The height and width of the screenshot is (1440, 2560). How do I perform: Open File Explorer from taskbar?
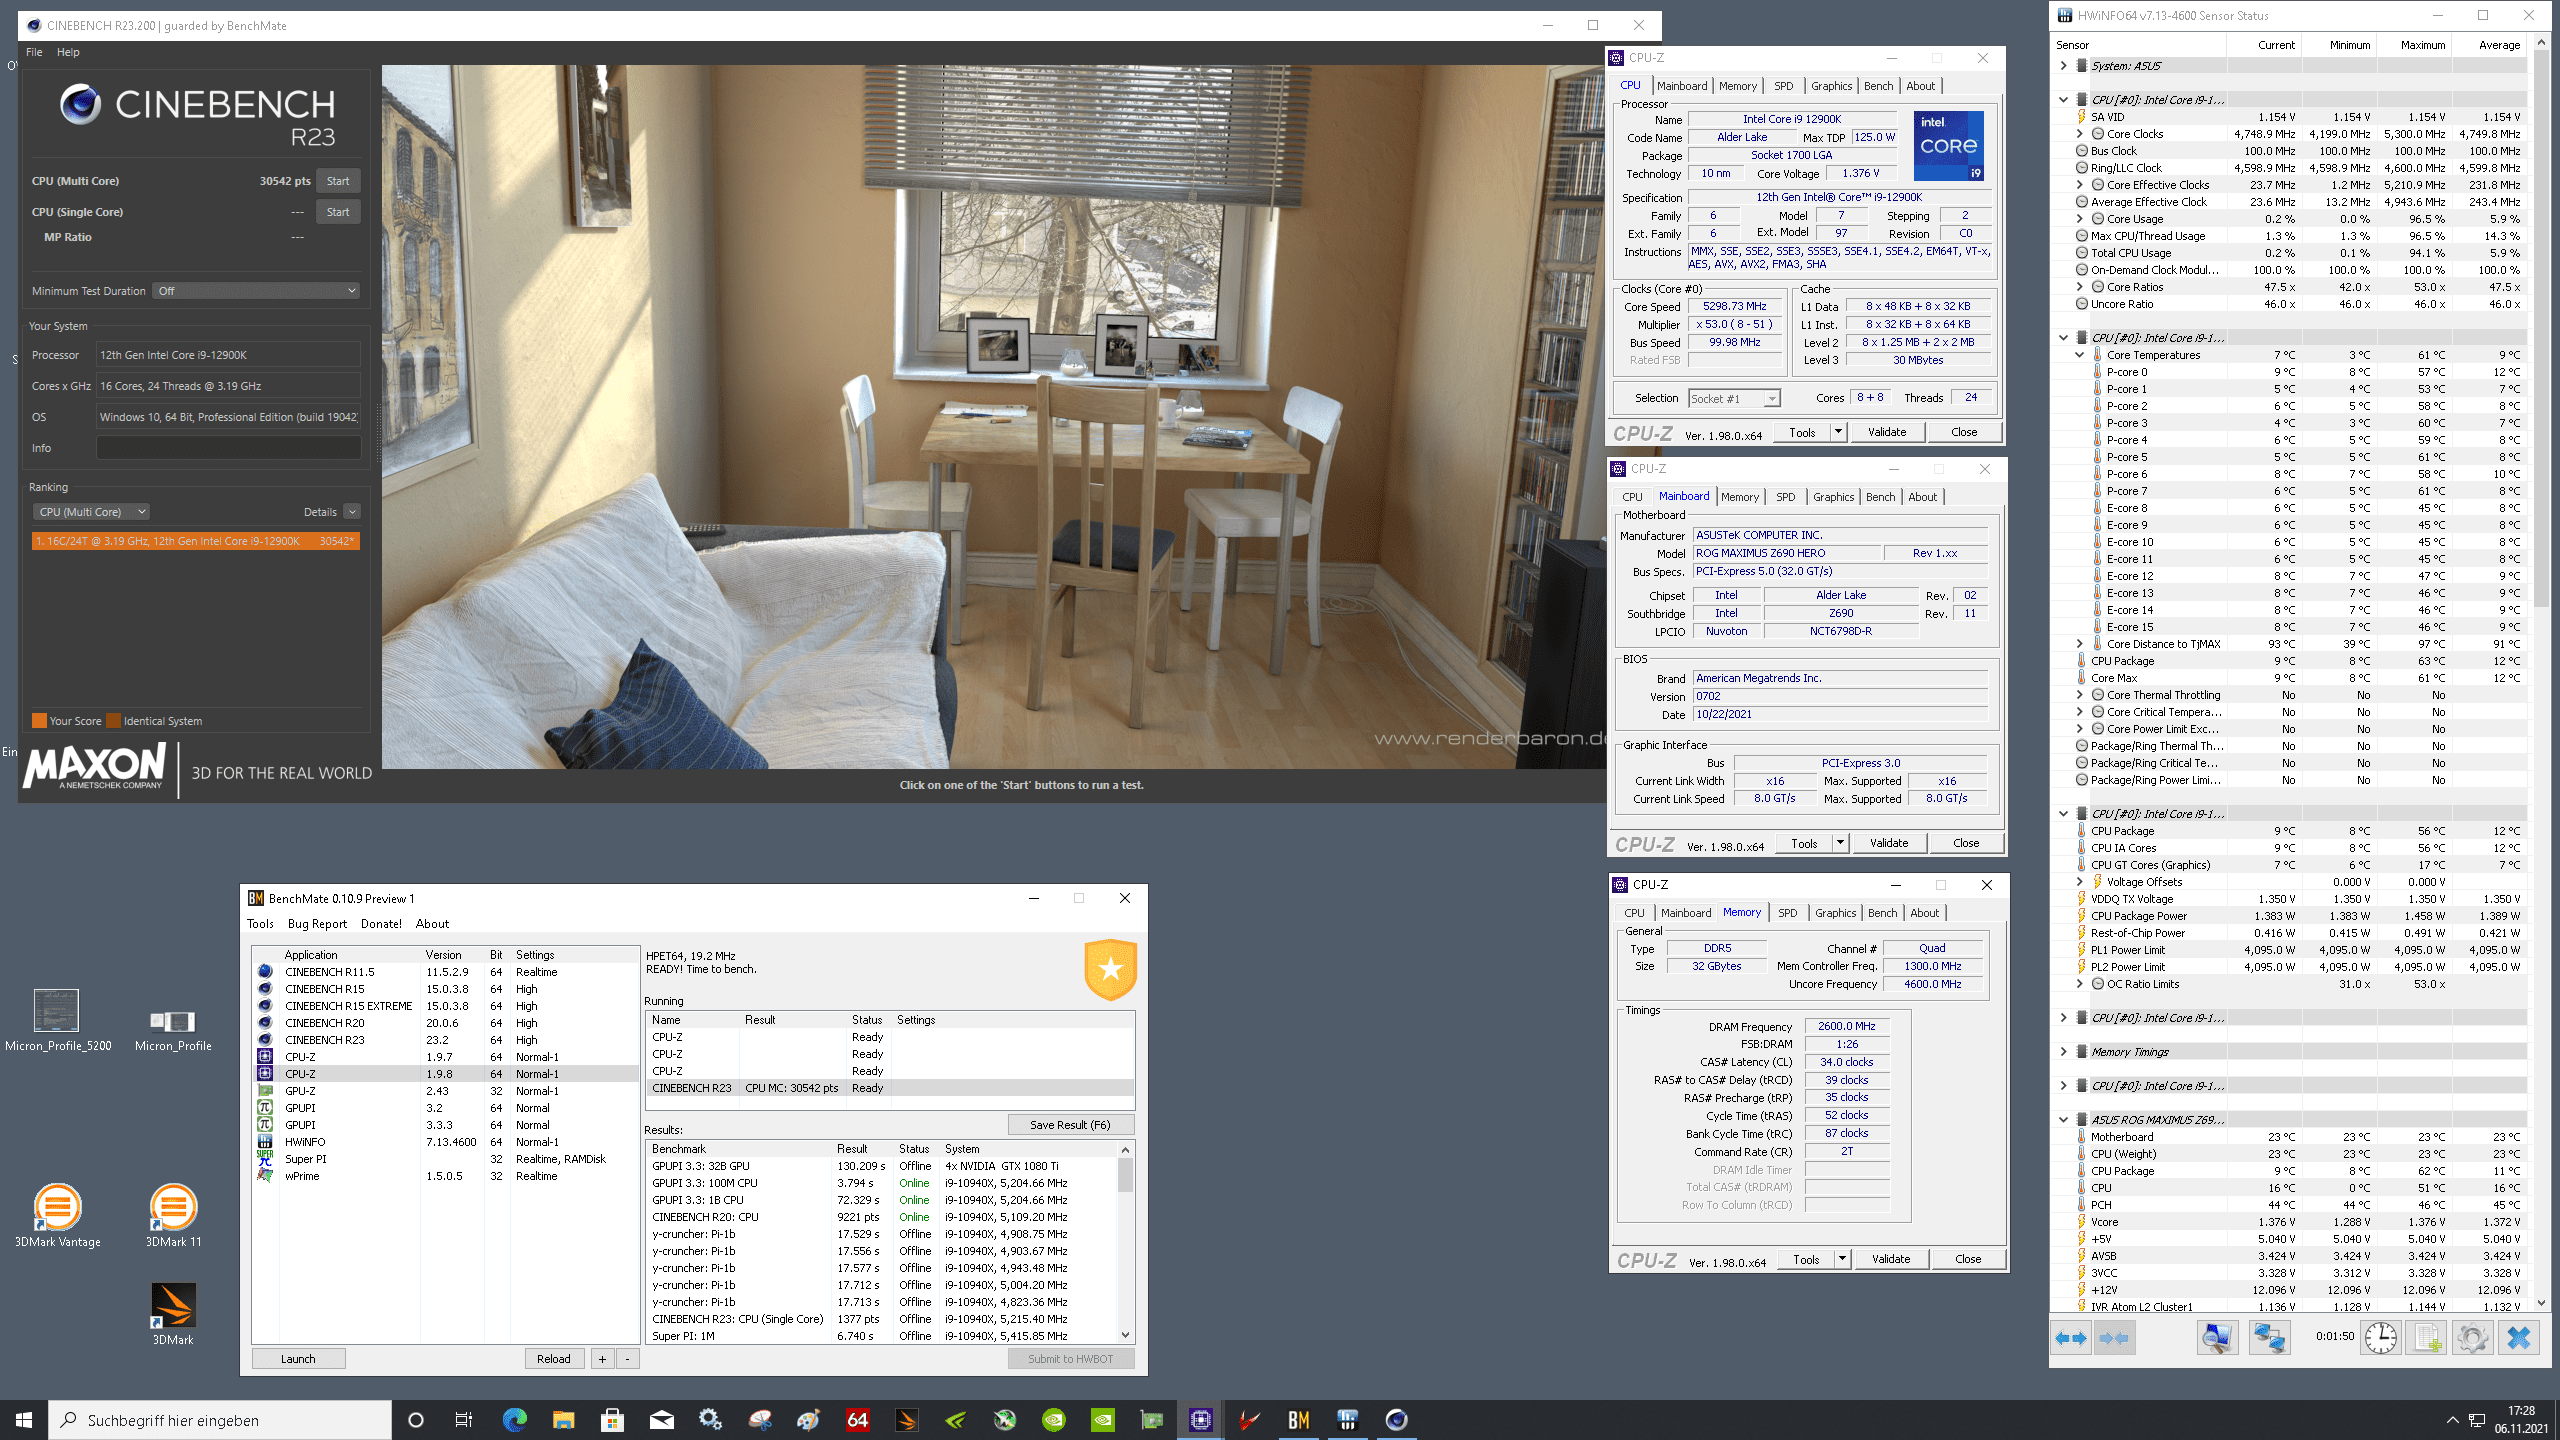click(x=563, y=1420)
